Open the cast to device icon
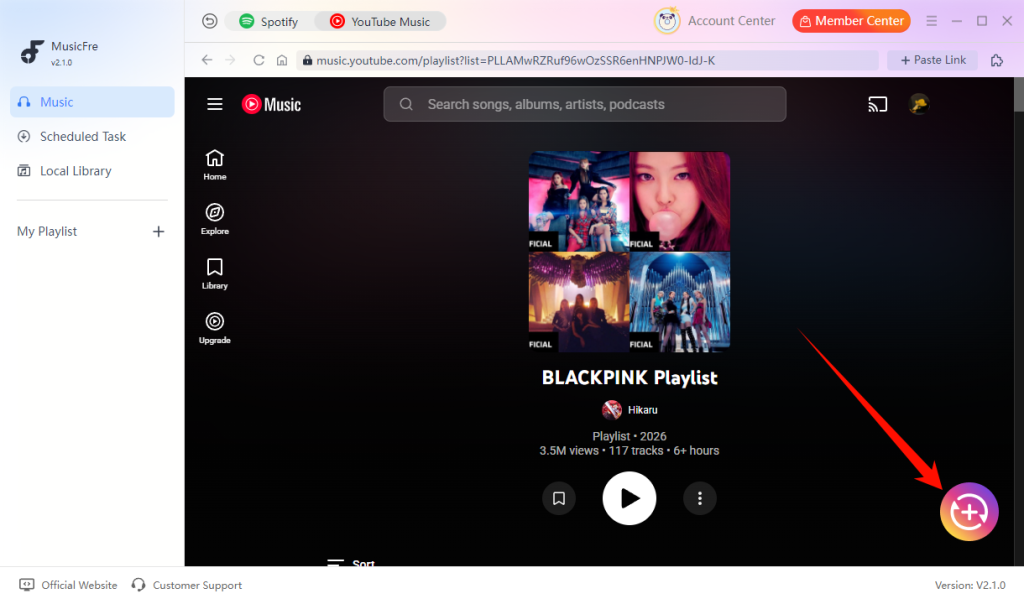The image size is (1024, 604). click(x=878, y=104)
